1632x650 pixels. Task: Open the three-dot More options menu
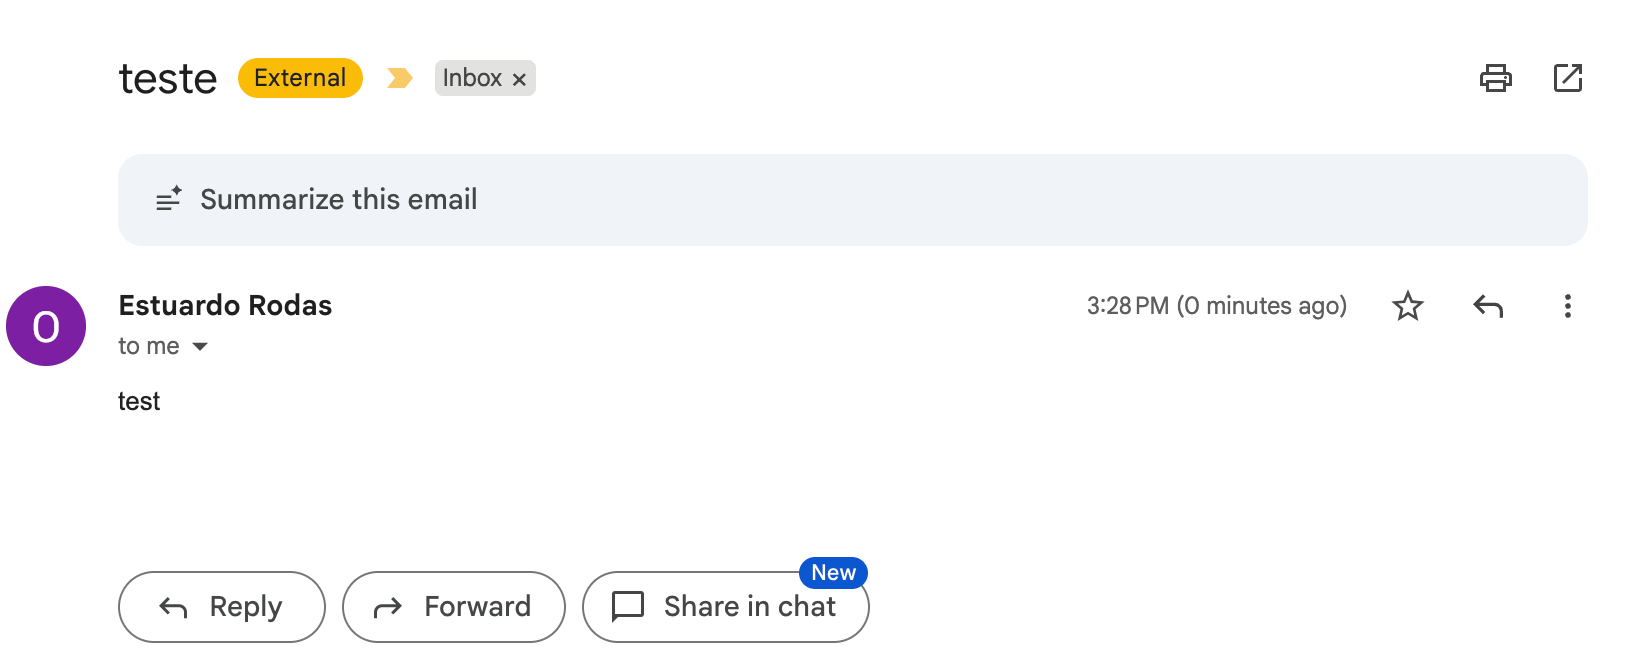tap(1567, 306)
